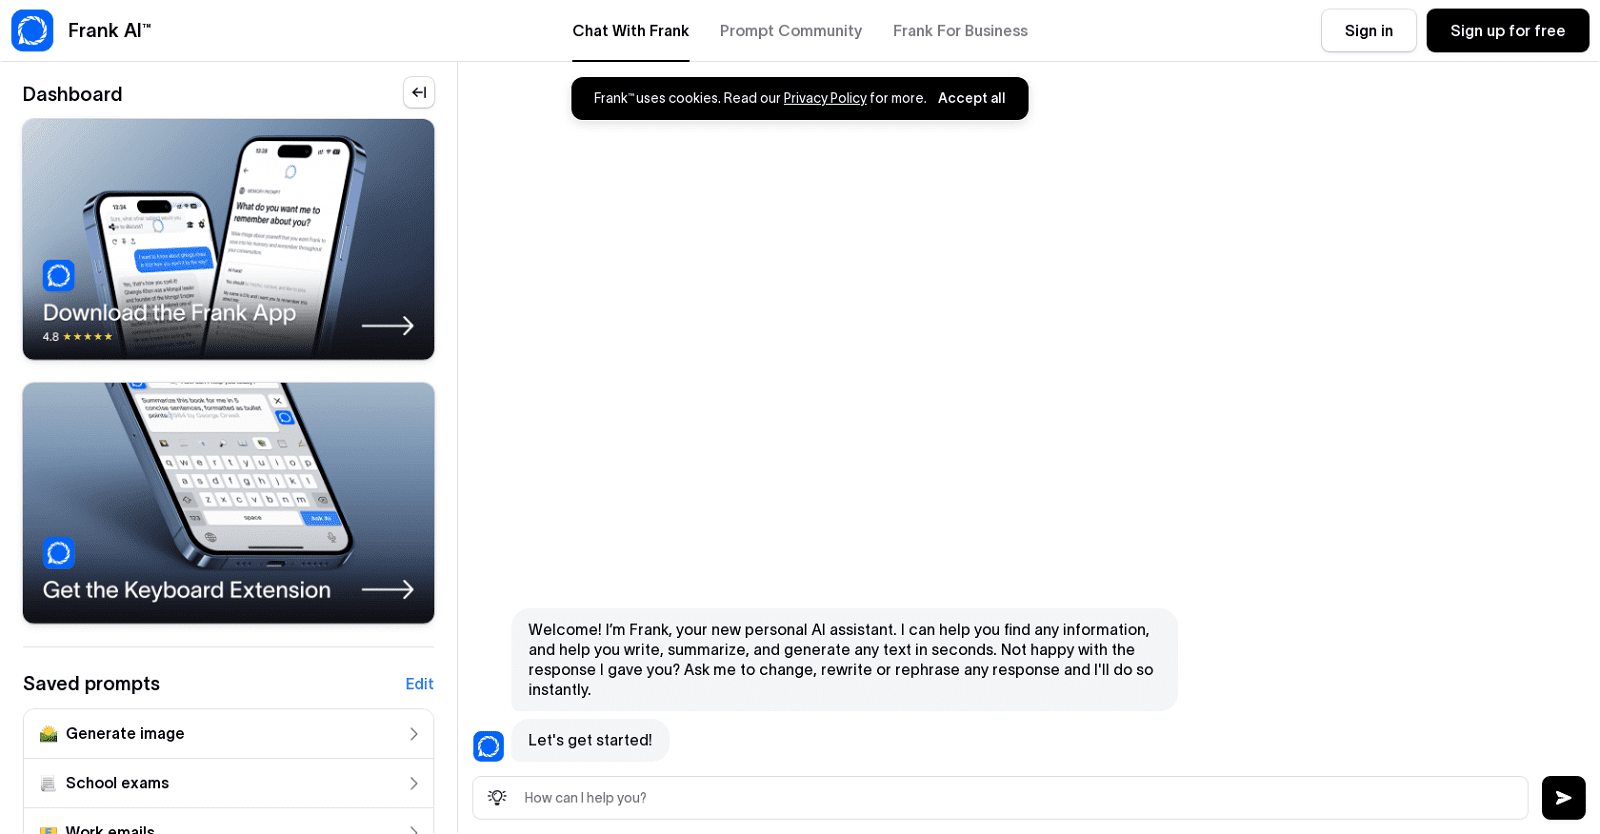Viewport: 1600px width, 834px height.
Task: Open the Chat With Frank tab
Action: pos(630,31)
